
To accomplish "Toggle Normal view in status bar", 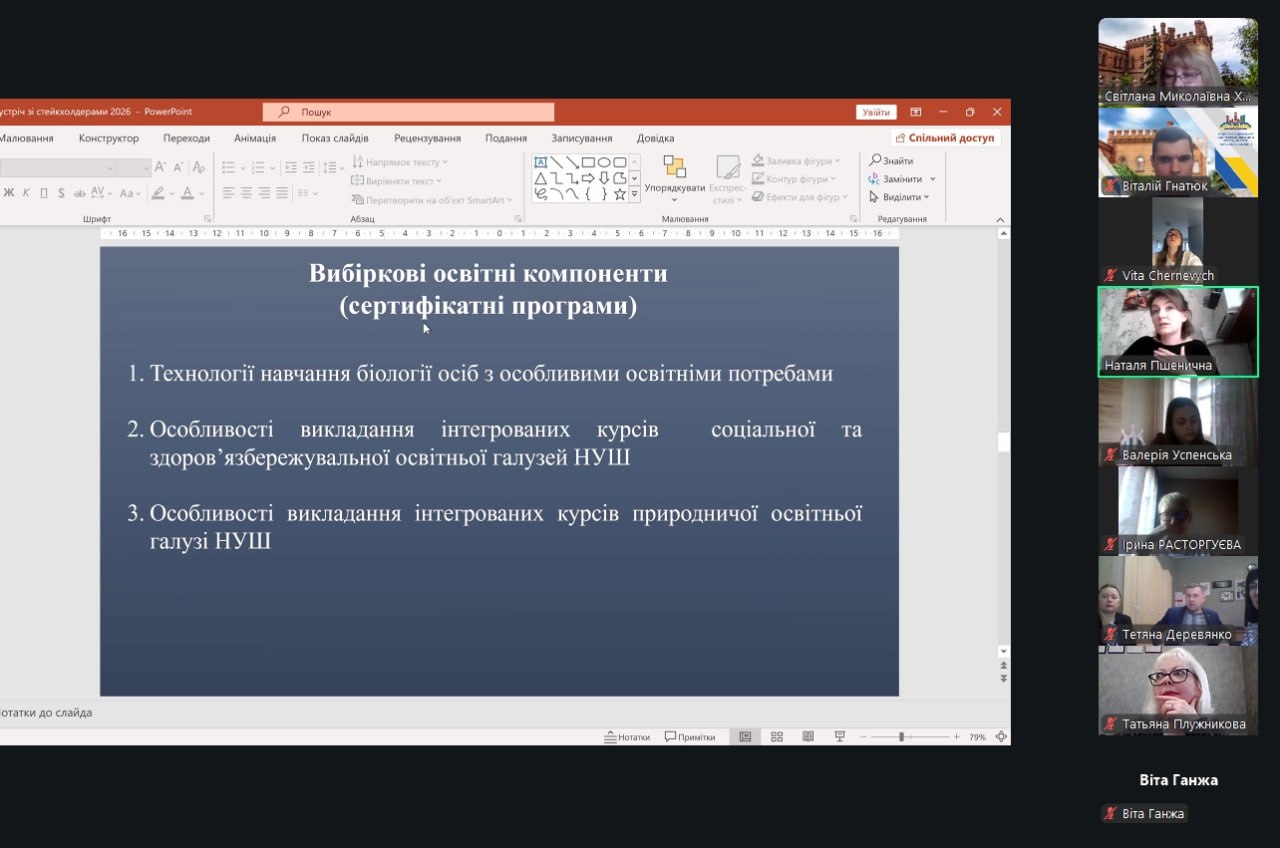I will [745, 737].
